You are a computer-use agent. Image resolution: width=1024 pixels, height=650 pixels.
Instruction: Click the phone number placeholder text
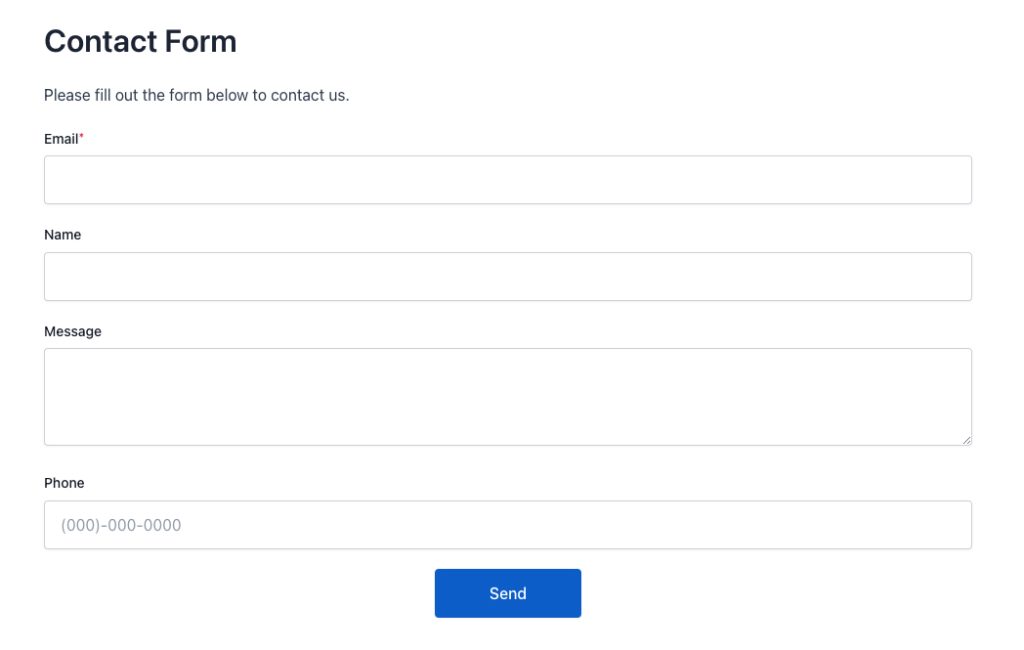pyautogui.click(x=120, y=524)
